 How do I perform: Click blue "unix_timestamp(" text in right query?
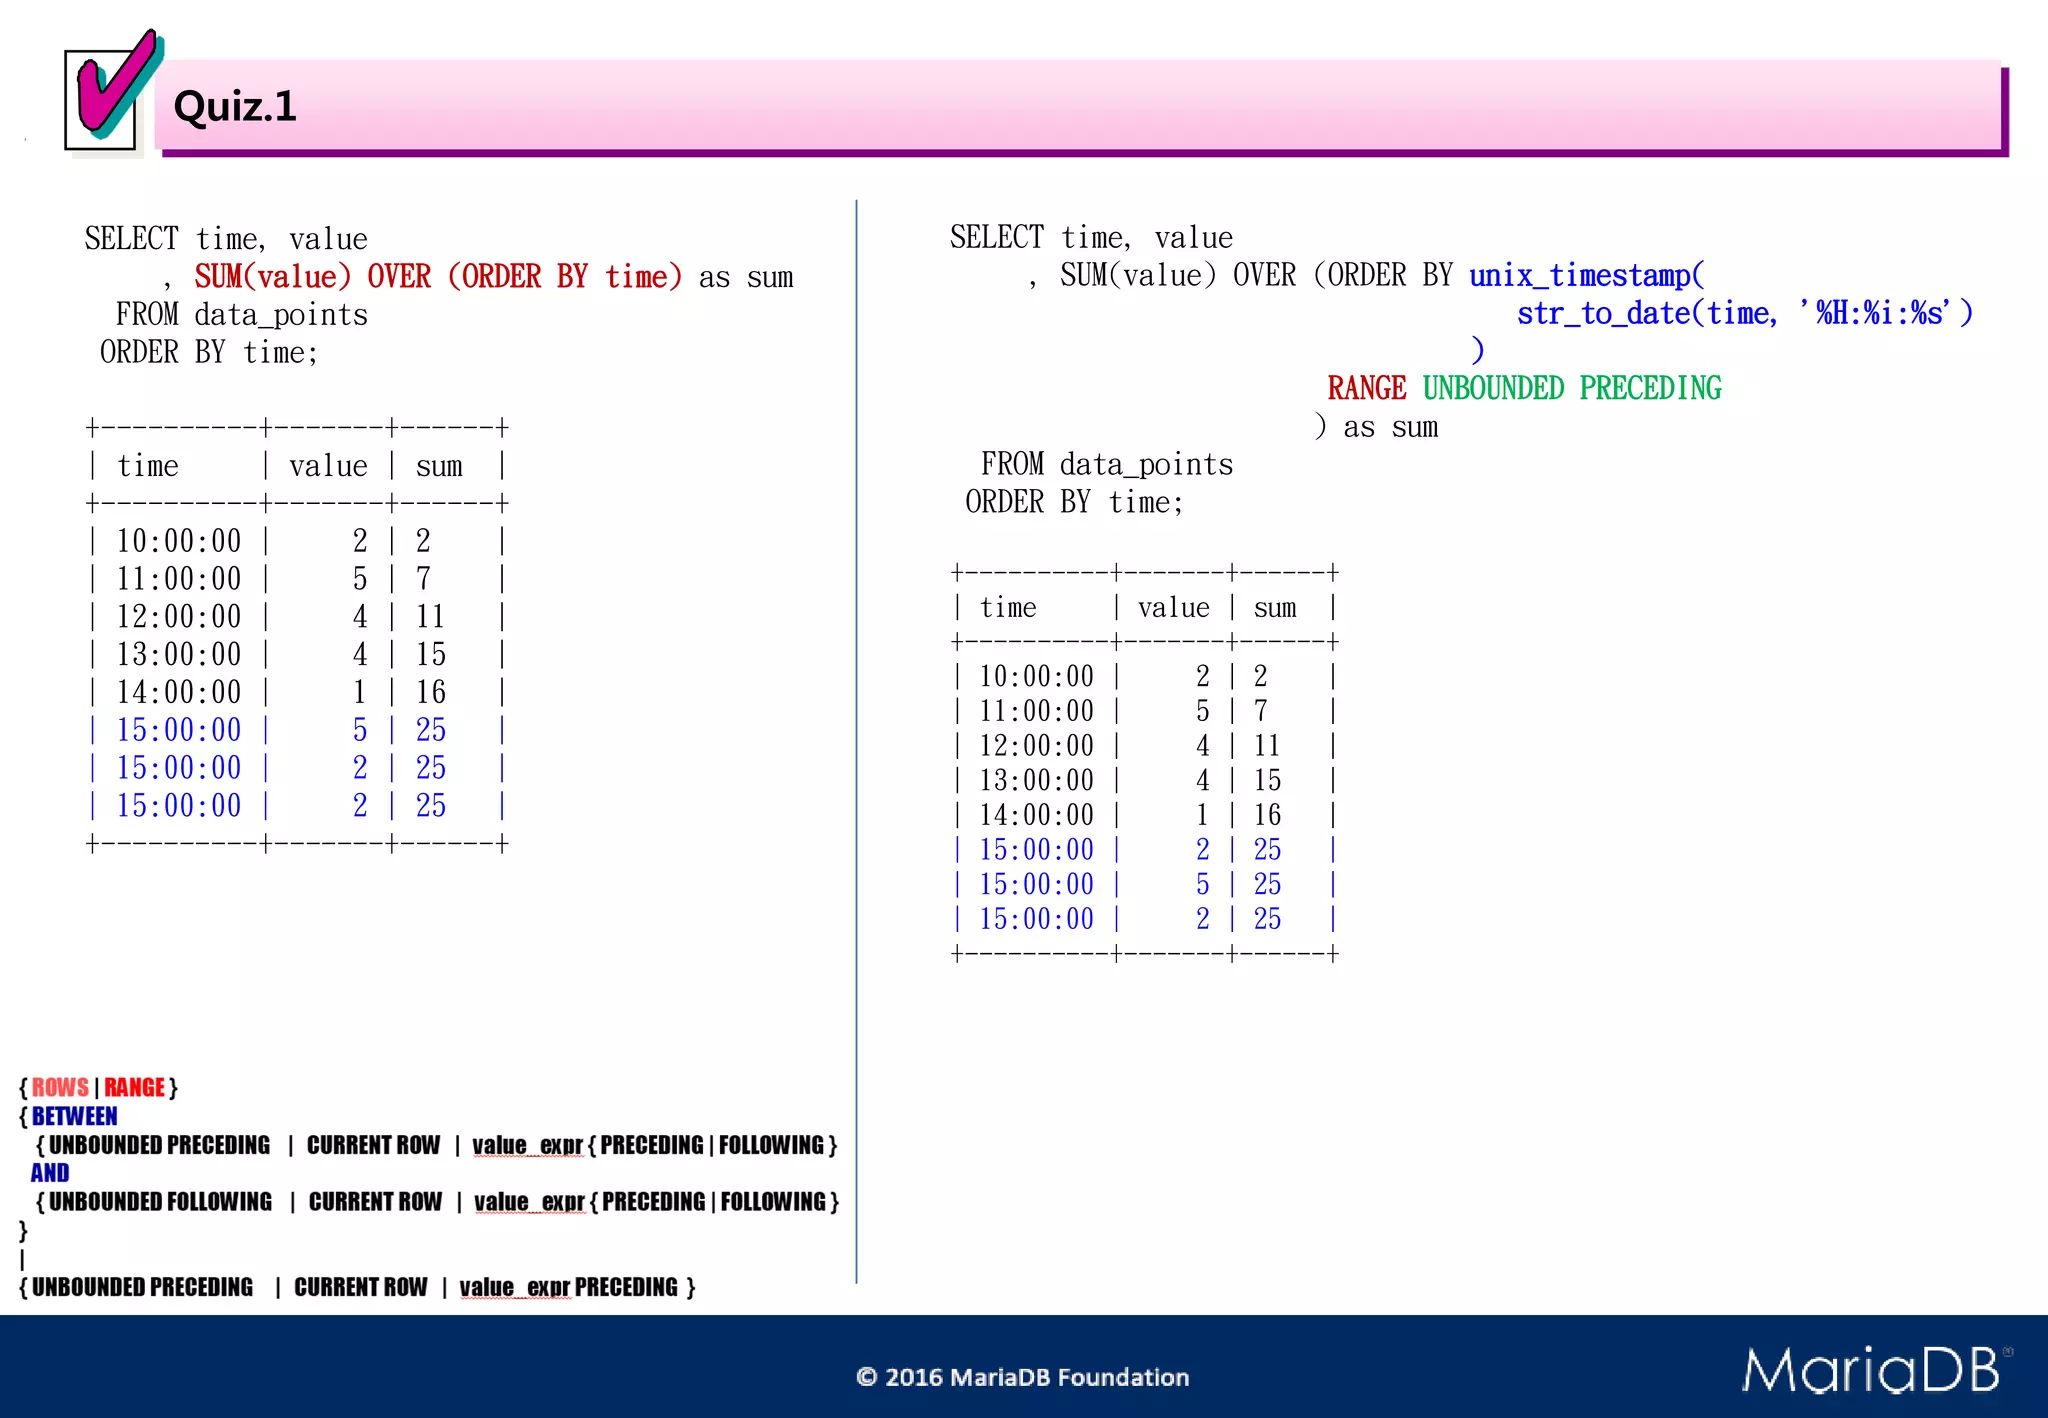point(1587,275)
